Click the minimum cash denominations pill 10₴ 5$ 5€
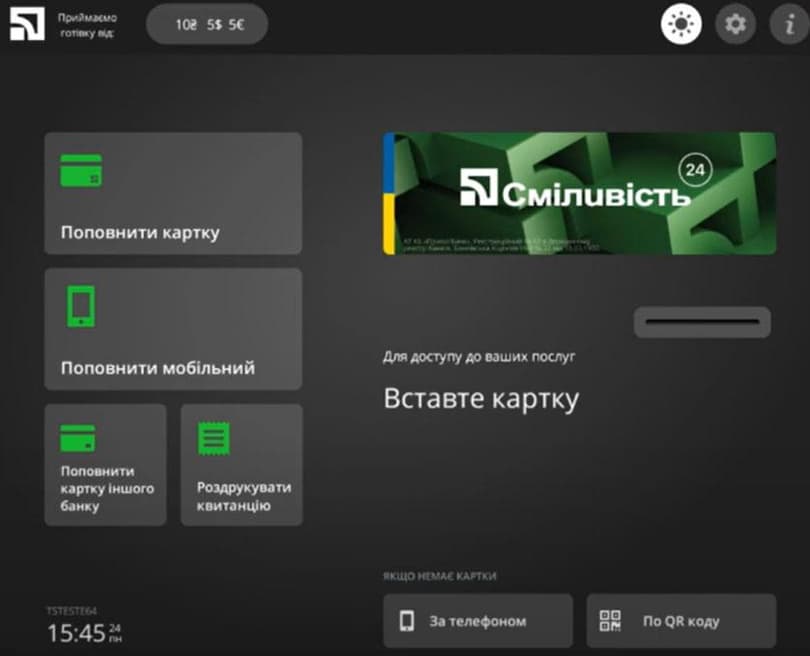This screenshot has width=810, height=656. [x=207, y=24]
